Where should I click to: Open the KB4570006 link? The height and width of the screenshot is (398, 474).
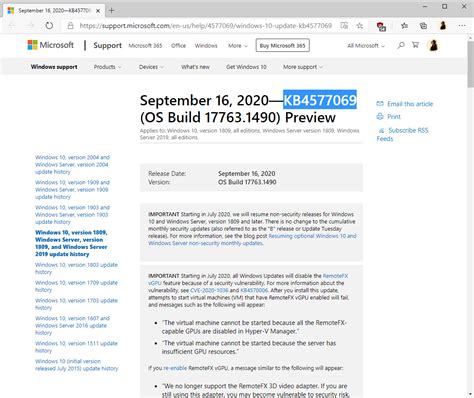tap(254, 290)
